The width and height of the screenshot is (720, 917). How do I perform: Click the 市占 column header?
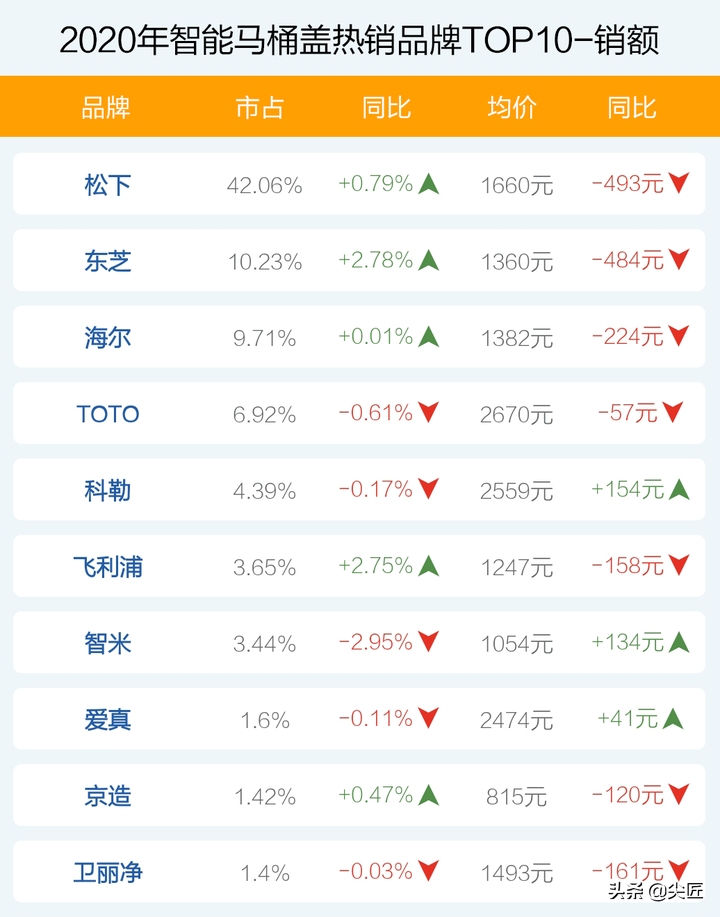click(x=260, y=107)
